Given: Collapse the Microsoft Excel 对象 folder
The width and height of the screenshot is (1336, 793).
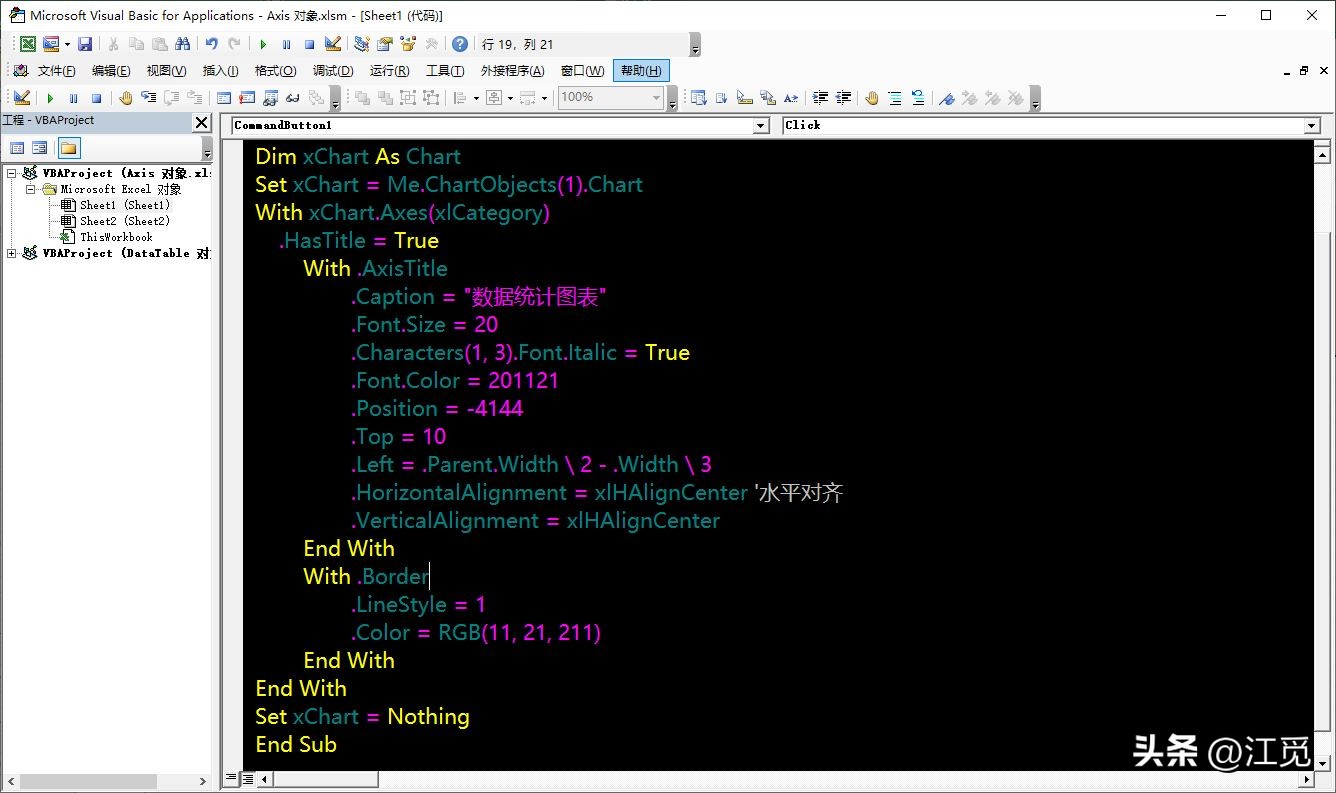Looking at the screenshot, I should coord(30,189).
